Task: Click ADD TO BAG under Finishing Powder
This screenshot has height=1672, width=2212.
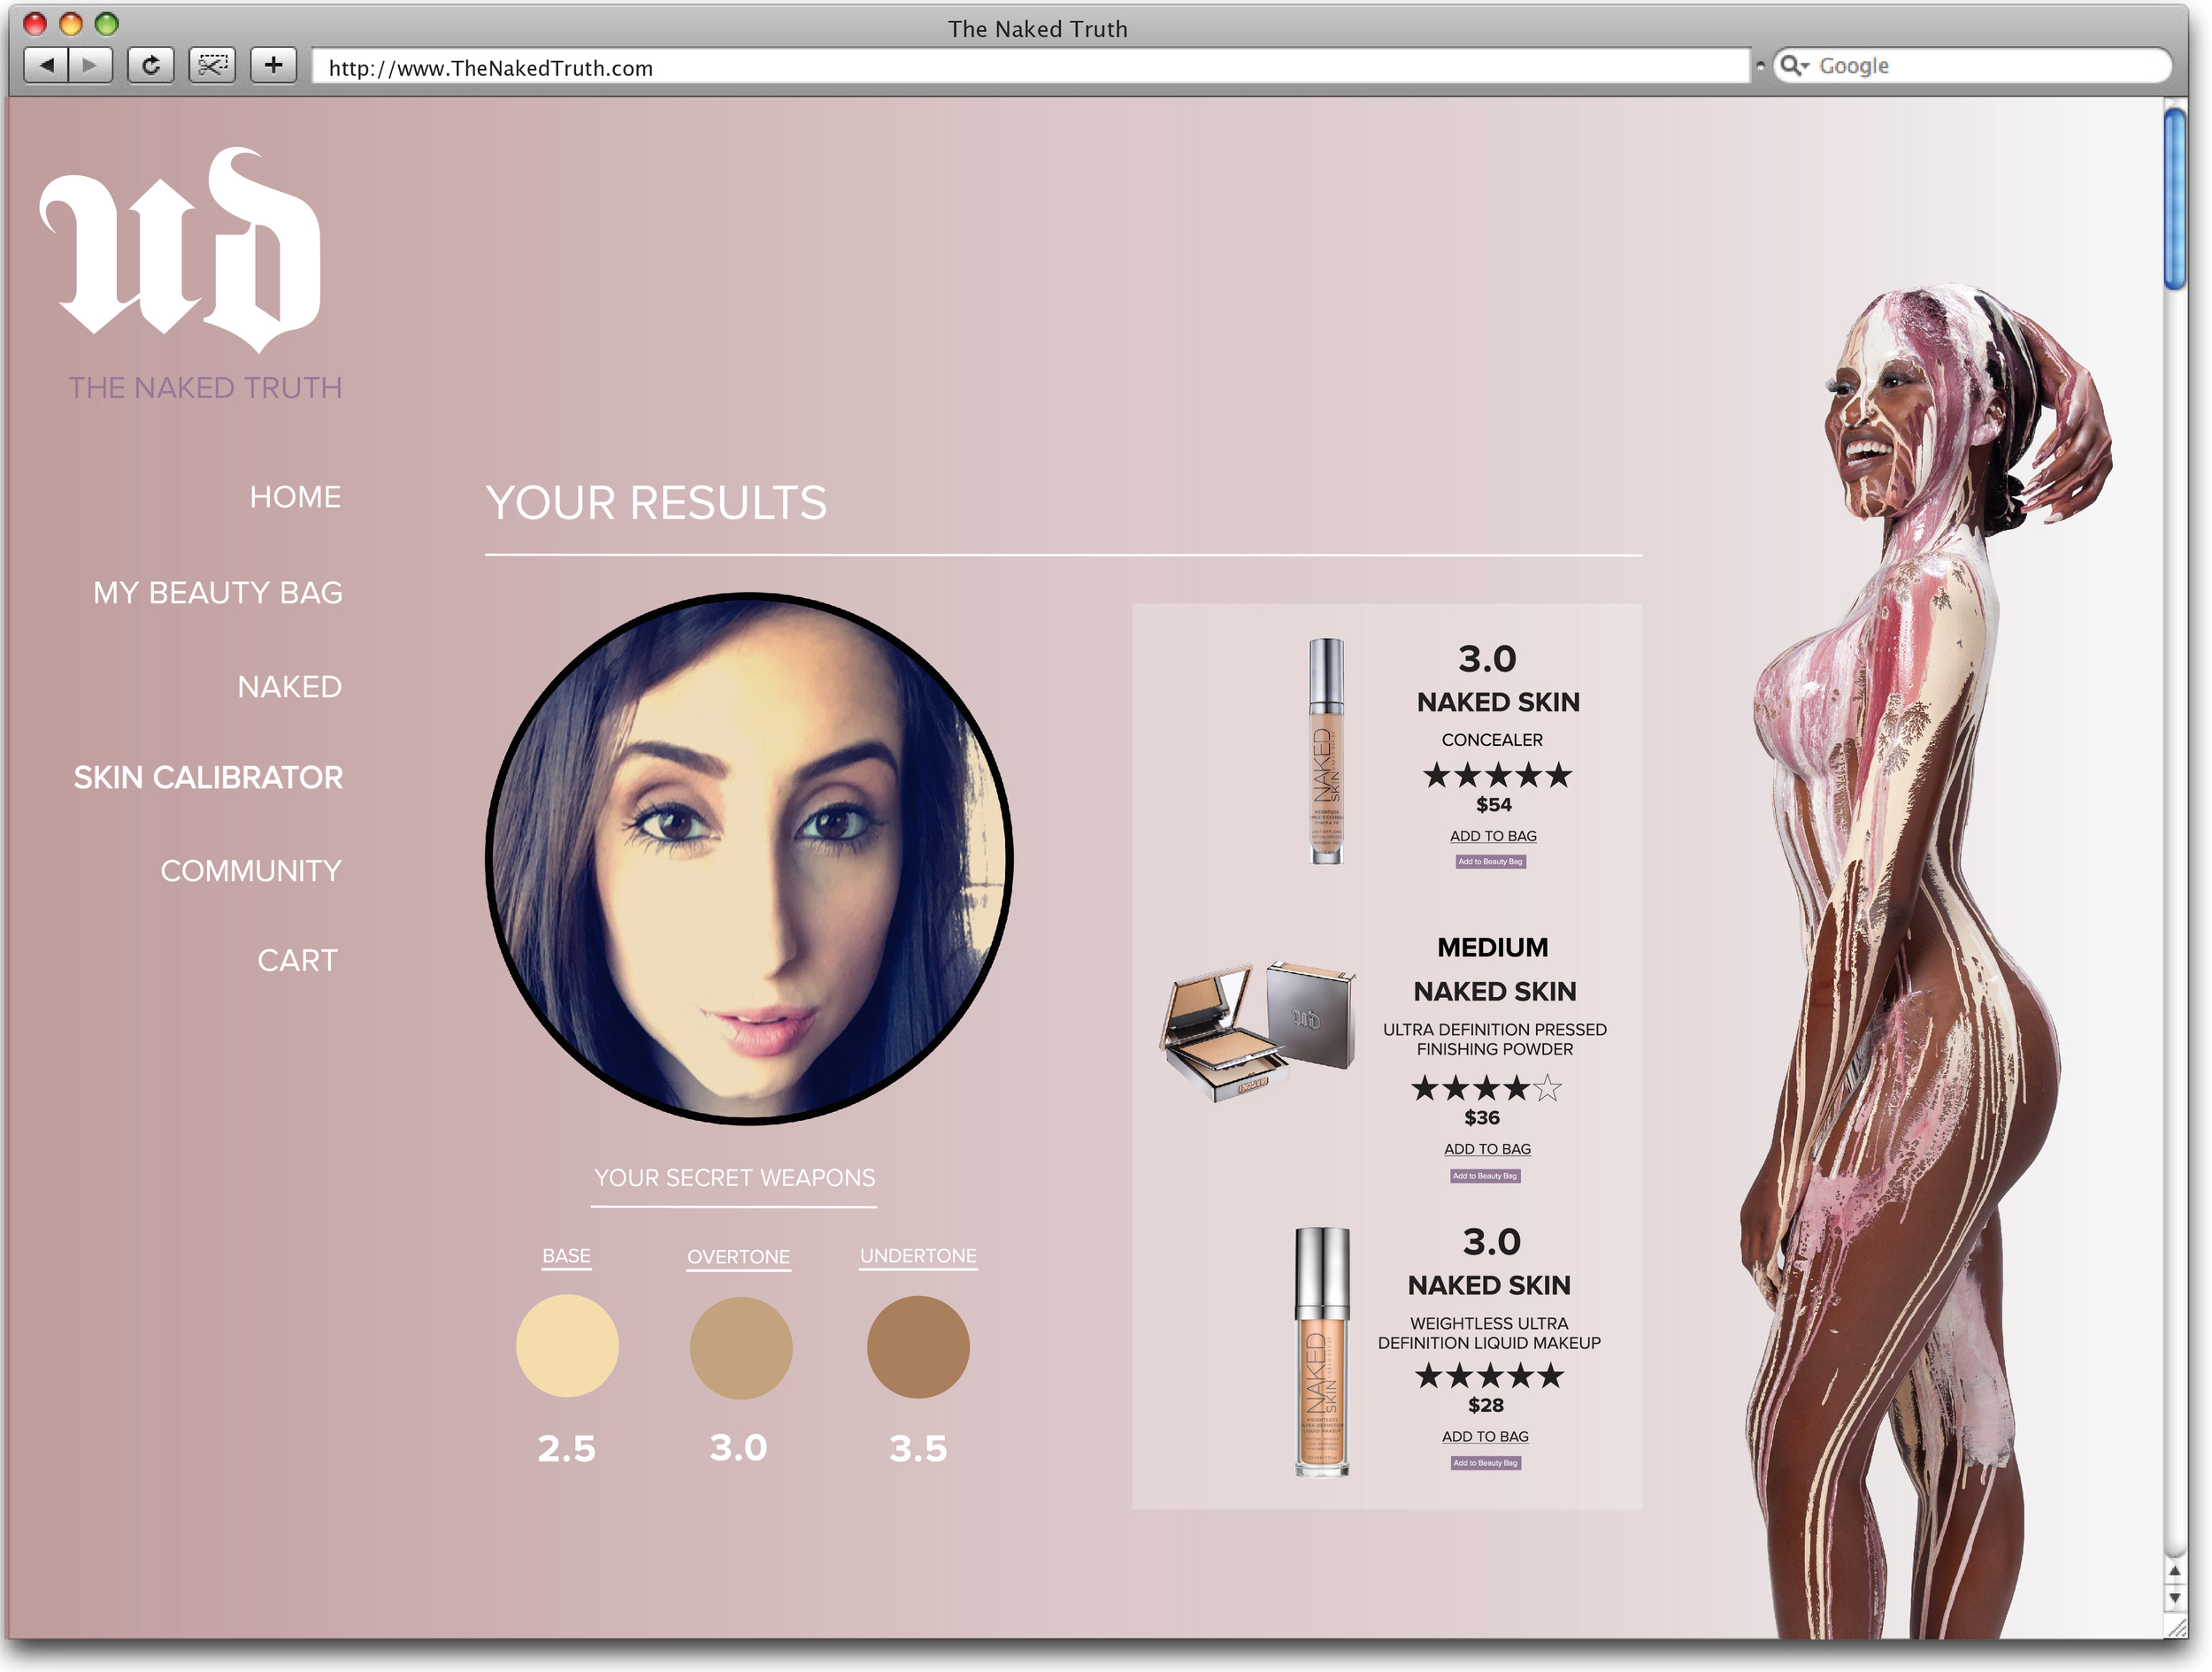Action: pyautogui.click(x=1488, y=1149)
